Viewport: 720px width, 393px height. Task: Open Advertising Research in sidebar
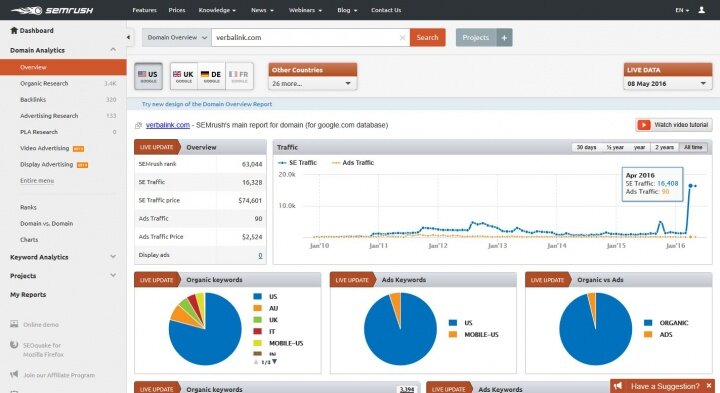(x=49, y=116)
